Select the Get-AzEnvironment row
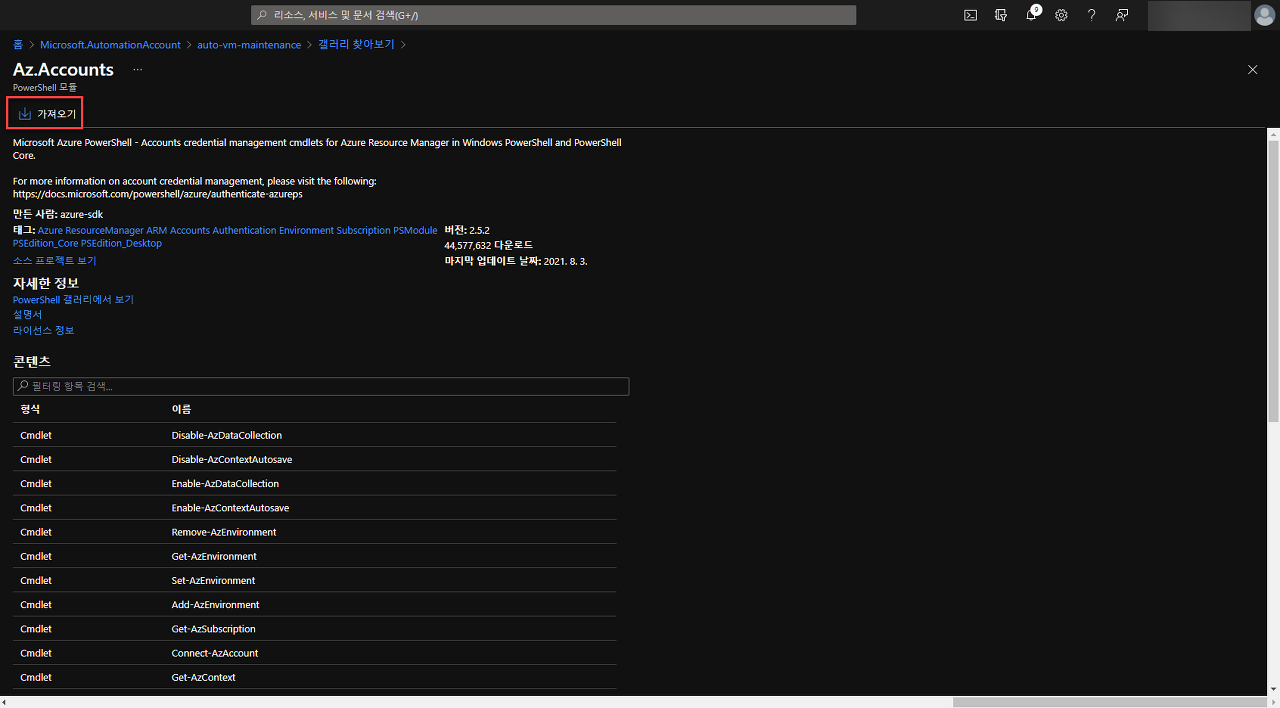The image size is (1280, 708). coord(315,556)
